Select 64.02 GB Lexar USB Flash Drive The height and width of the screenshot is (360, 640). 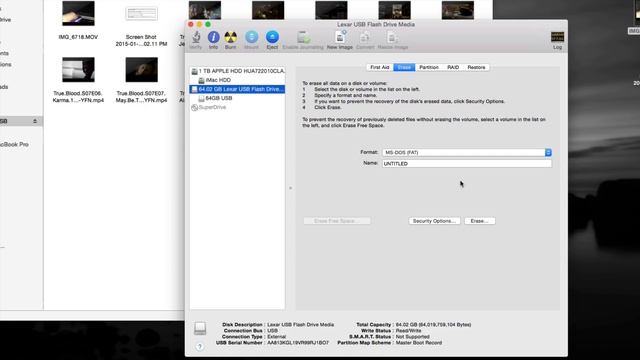coord(237,89)
